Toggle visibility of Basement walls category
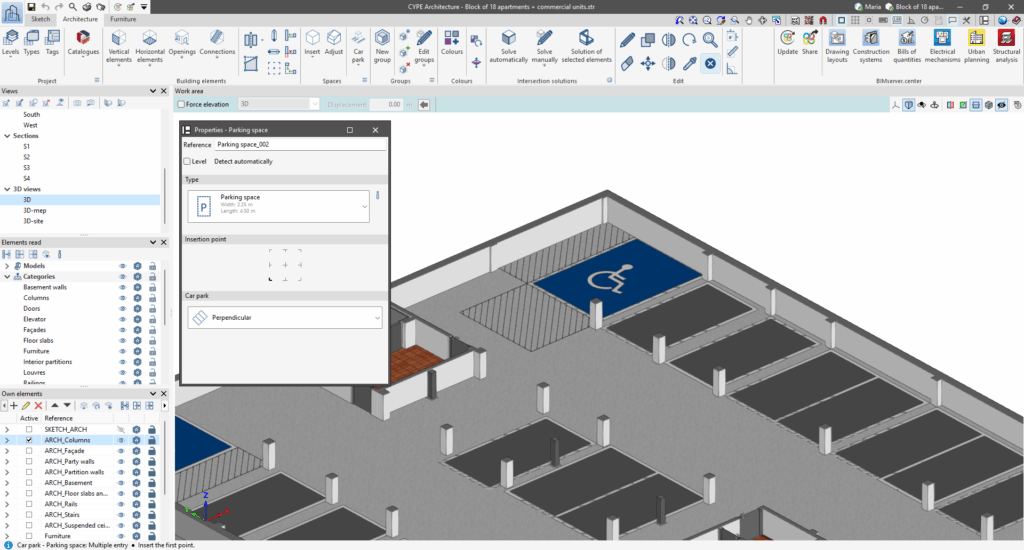The height and width of the screenshot is (550, 1024). 122,287
